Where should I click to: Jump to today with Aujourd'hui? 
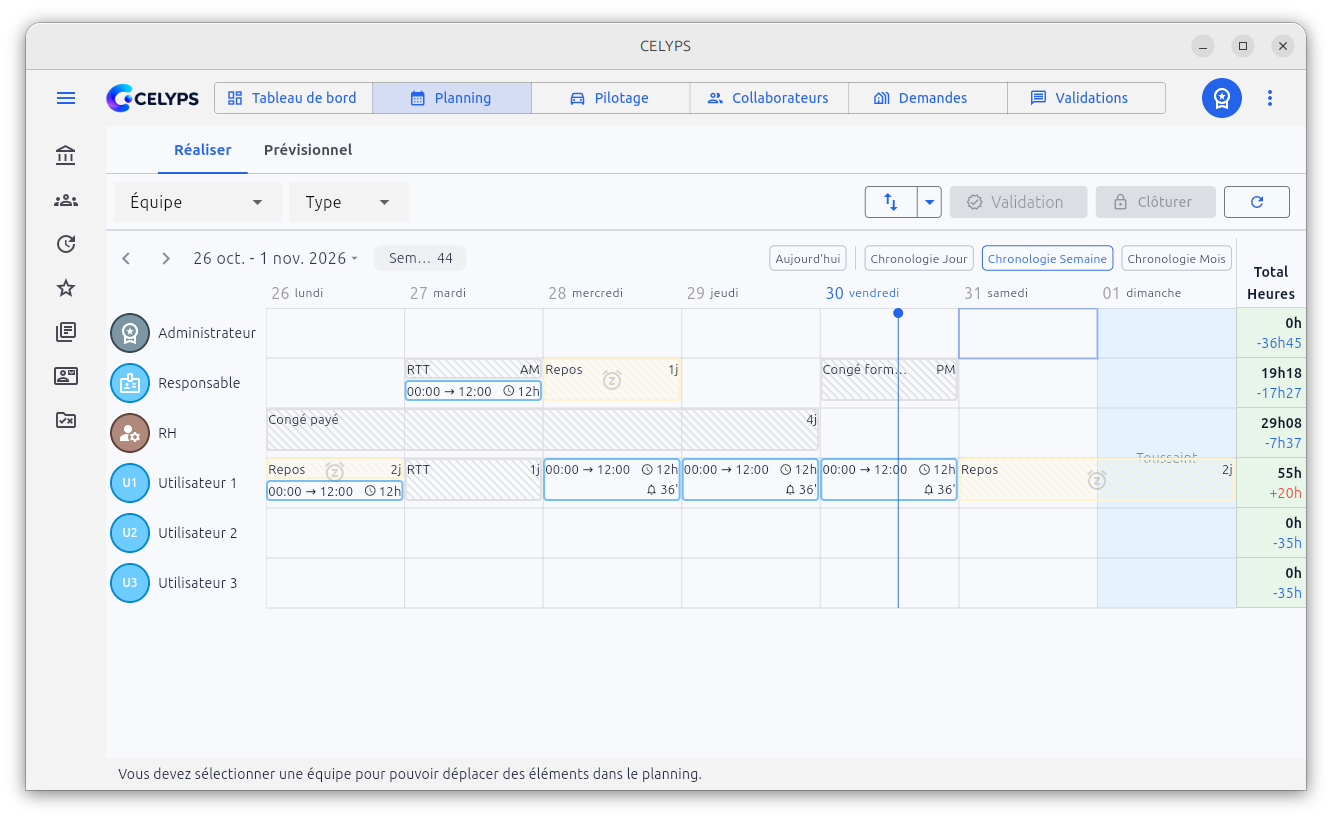coord(808,259)
